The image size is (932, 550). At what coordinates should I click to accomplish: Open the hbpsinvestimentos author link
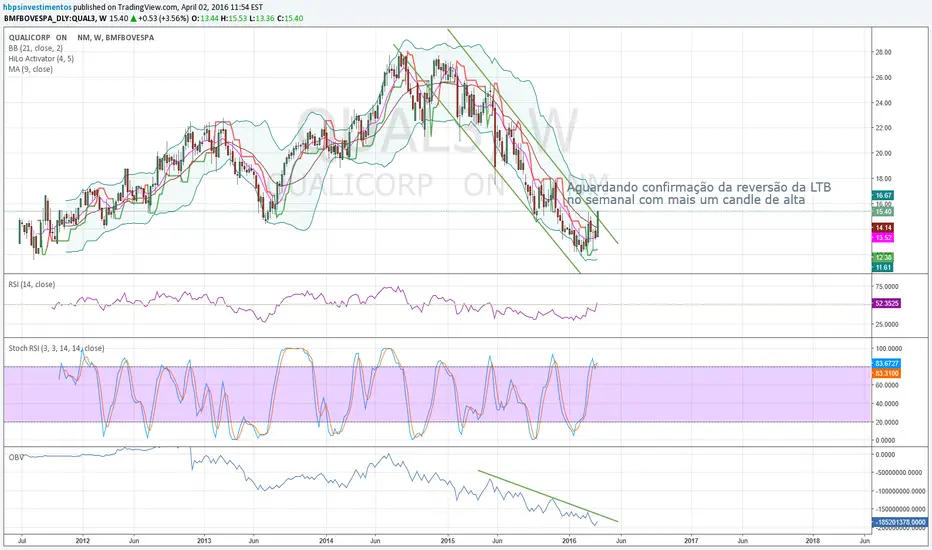pyautogui.click(x=37, y=7)
